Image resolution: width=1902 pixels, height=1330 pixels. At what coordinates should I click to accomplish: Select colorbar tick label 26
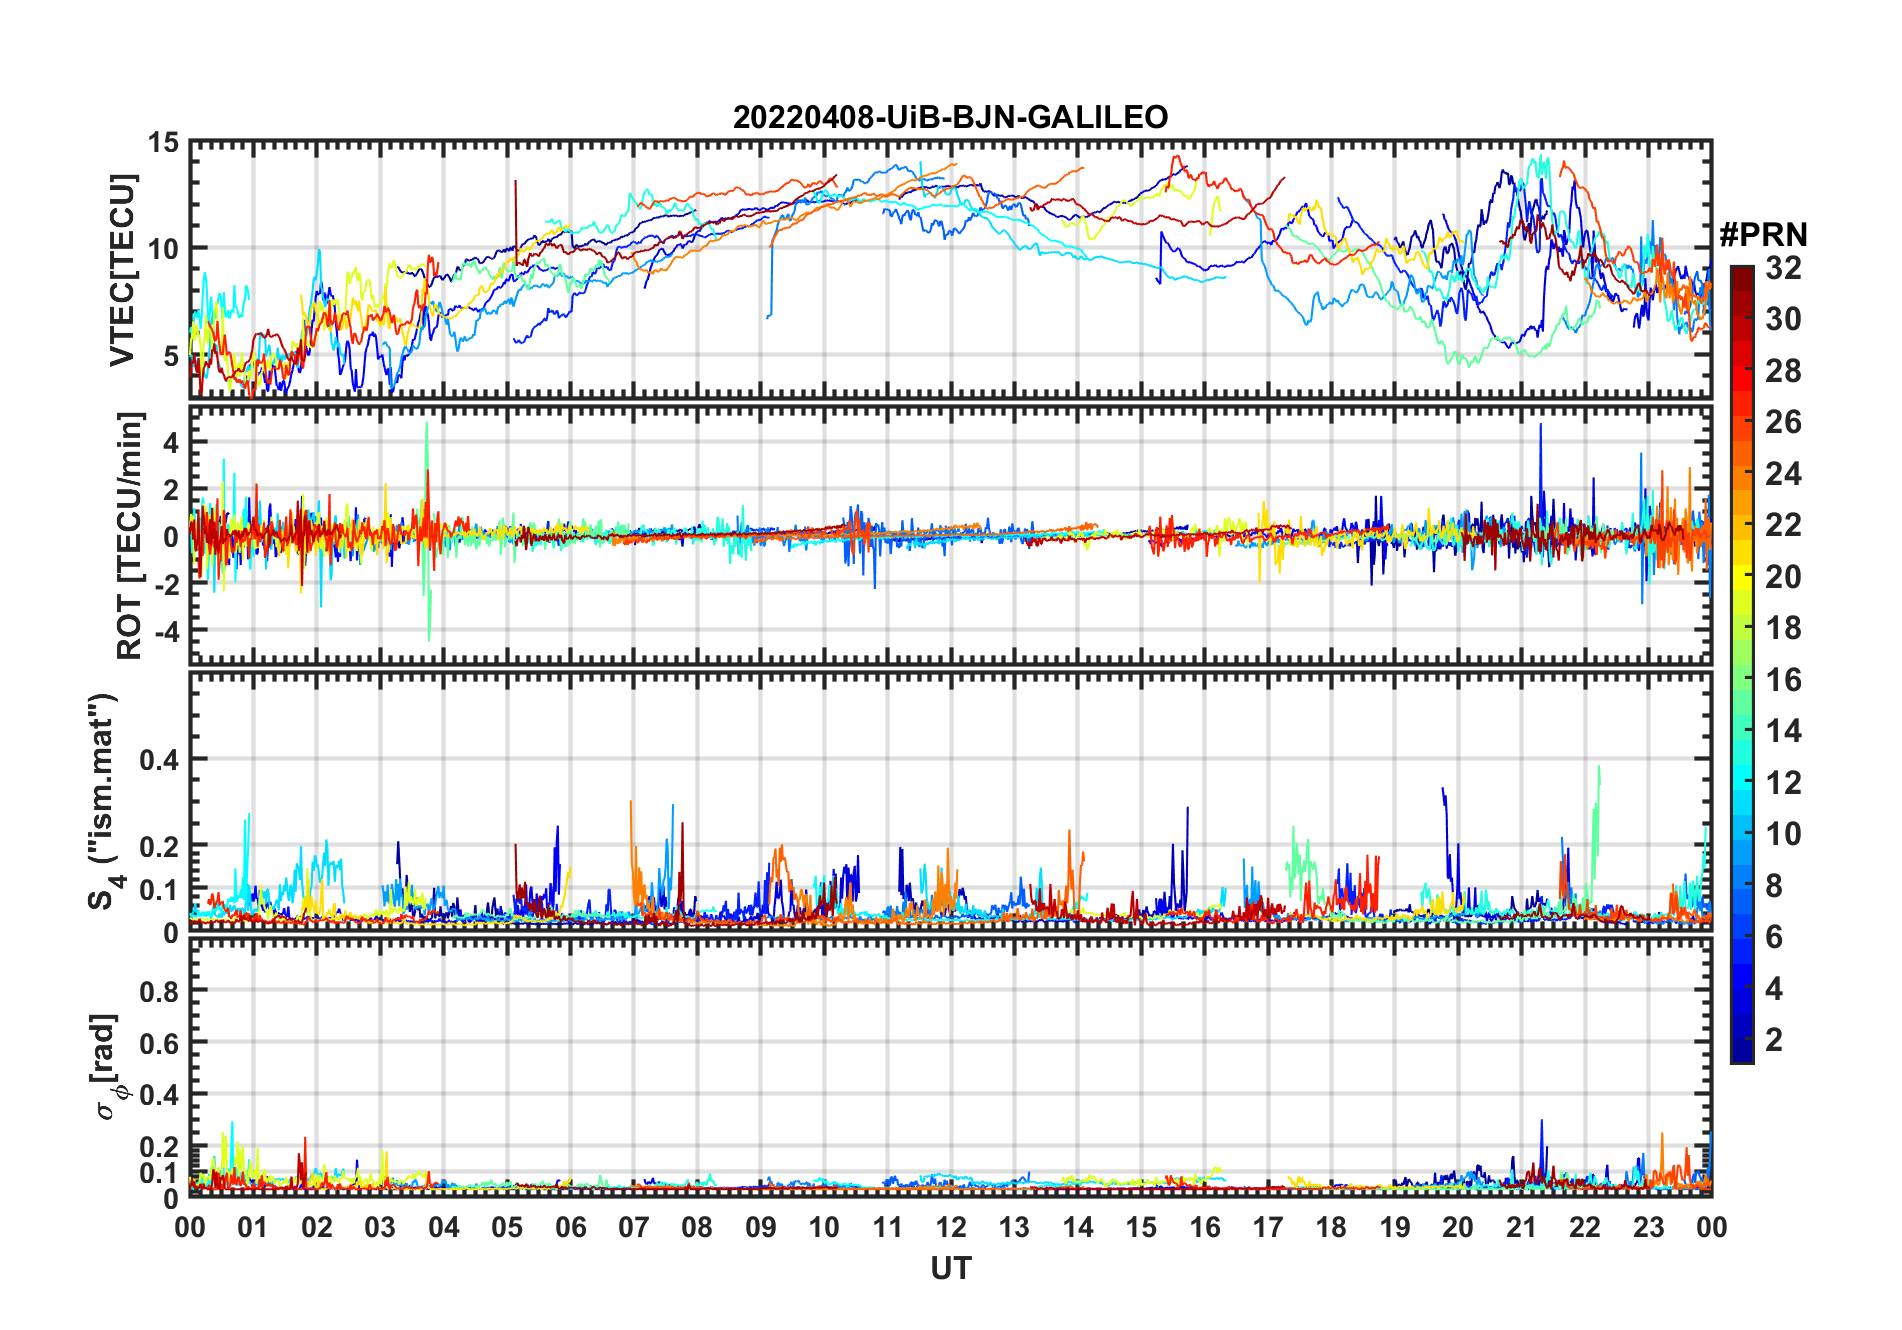point(1783,422)
